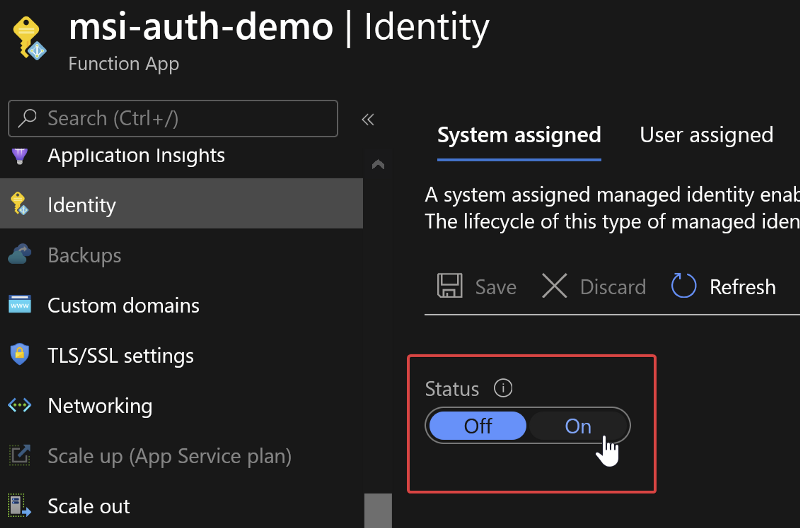This screenshot has width=800, height=528.
Task: Switch to the User assigned tab
Action: [x=706, y=135]
